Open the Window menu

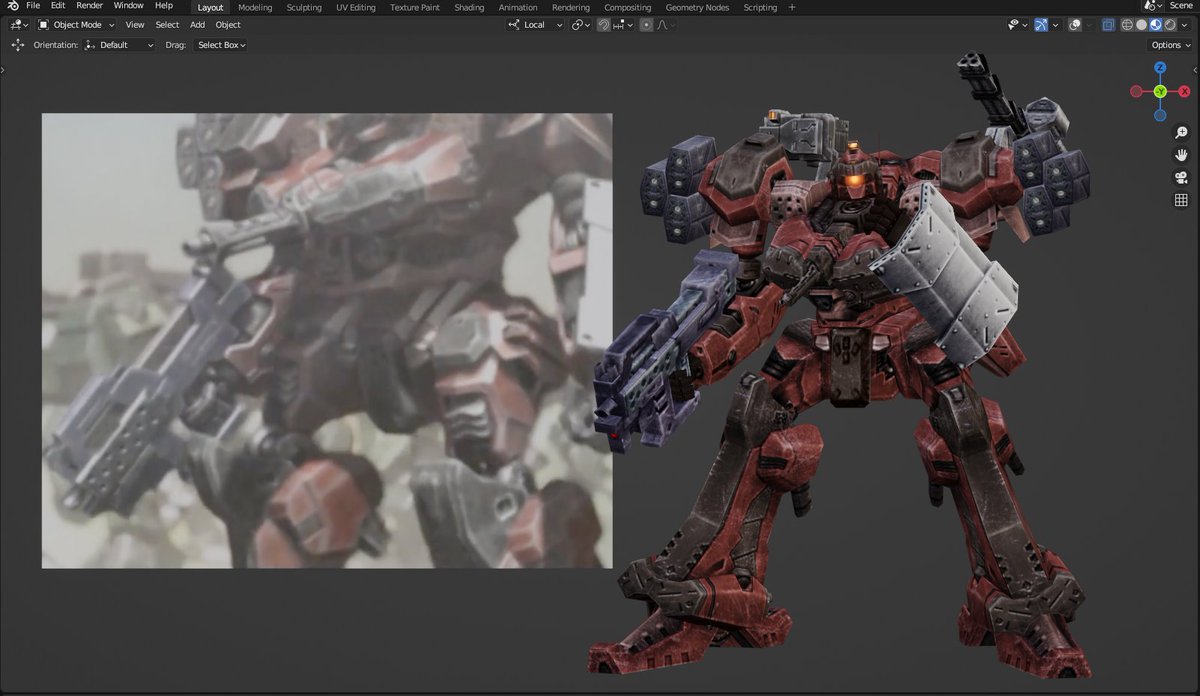(x=129, y=6)
